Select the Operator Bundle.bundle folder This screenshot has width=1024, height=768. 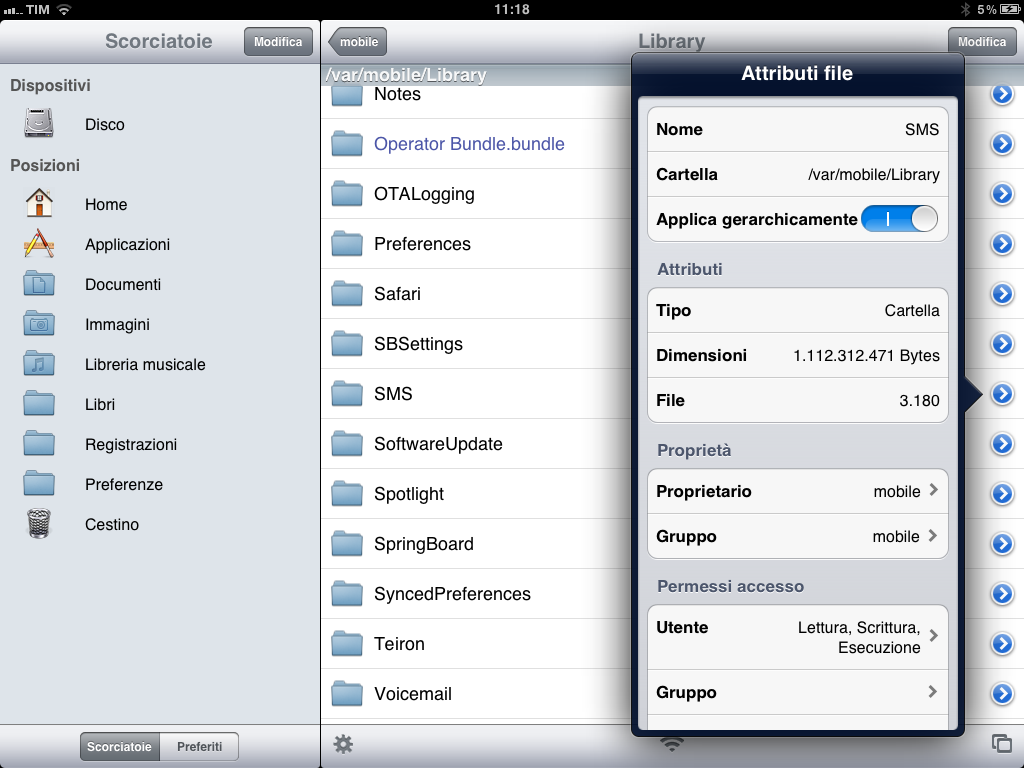[468, 144]
